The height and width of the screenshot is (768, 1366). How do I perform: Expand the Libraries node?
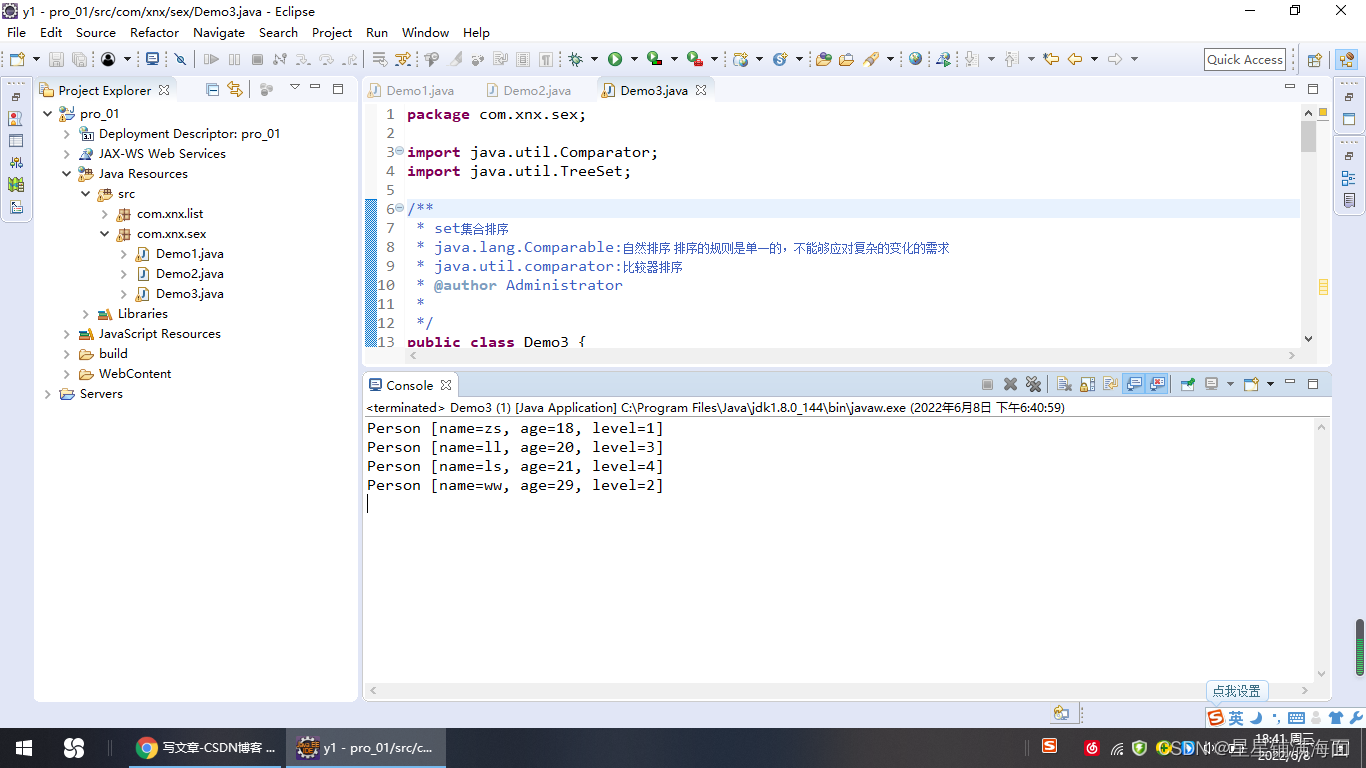click(x=86, y=314)
